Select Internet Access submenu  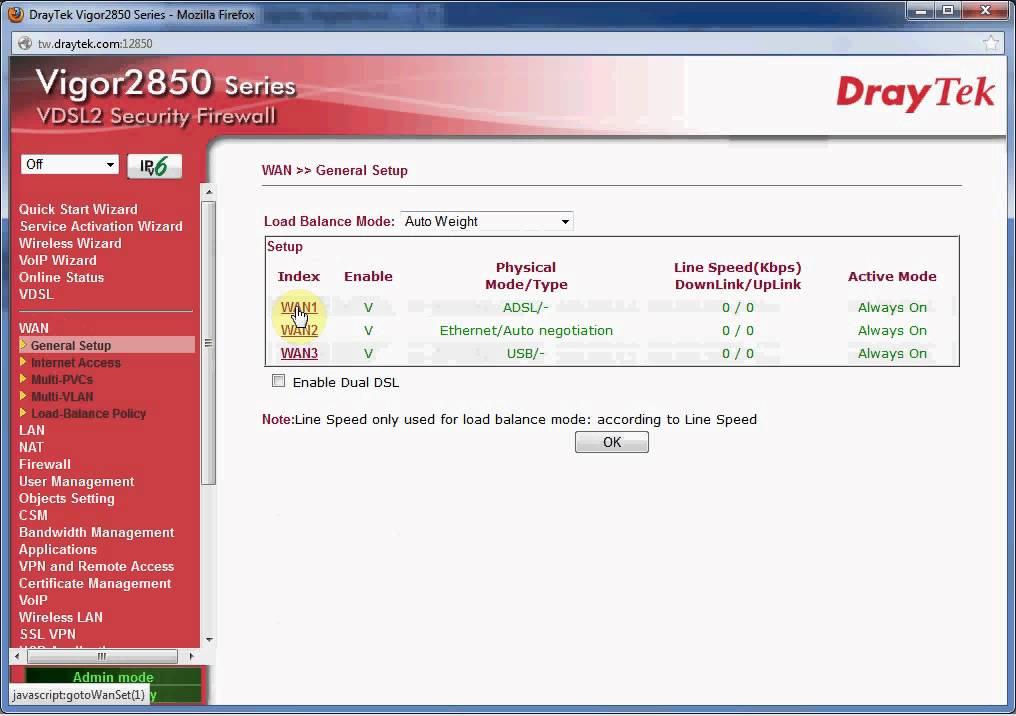pos(75,363)
